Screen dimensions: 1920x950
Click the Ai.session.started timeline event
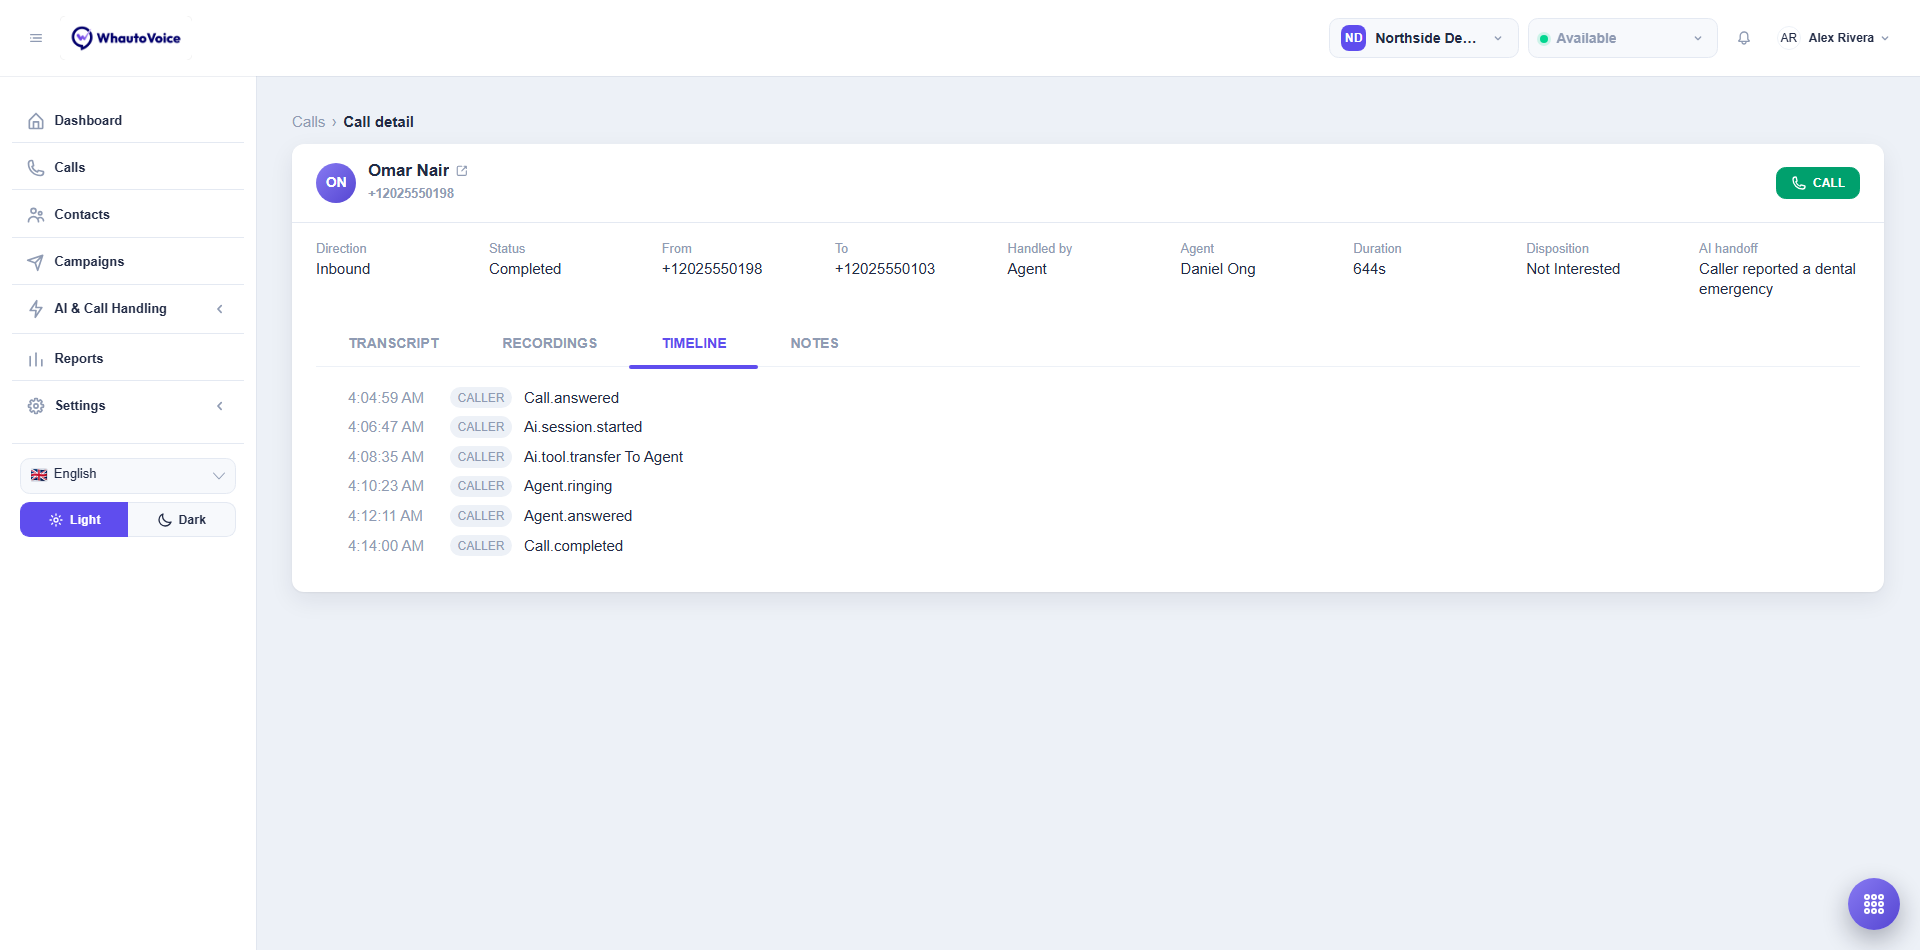(583, 427)
